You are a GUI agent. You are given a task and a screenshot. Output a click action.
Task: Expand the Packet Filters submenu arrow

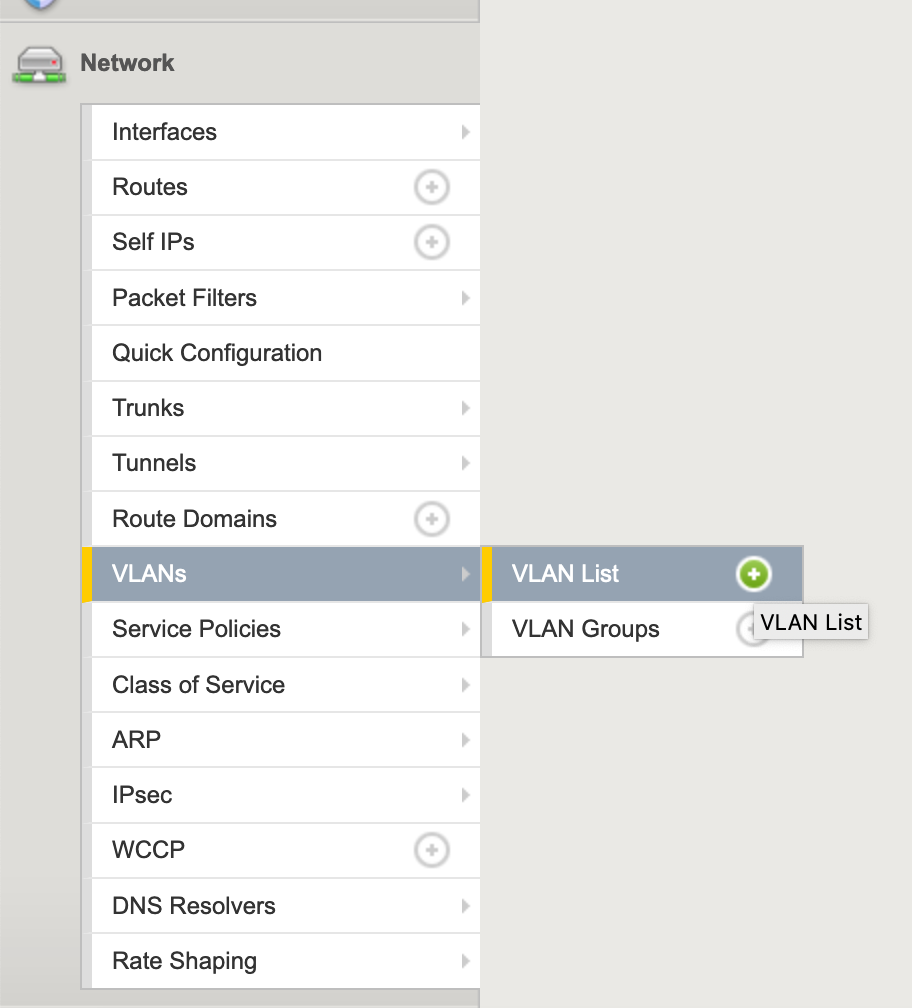click(466, 298)
